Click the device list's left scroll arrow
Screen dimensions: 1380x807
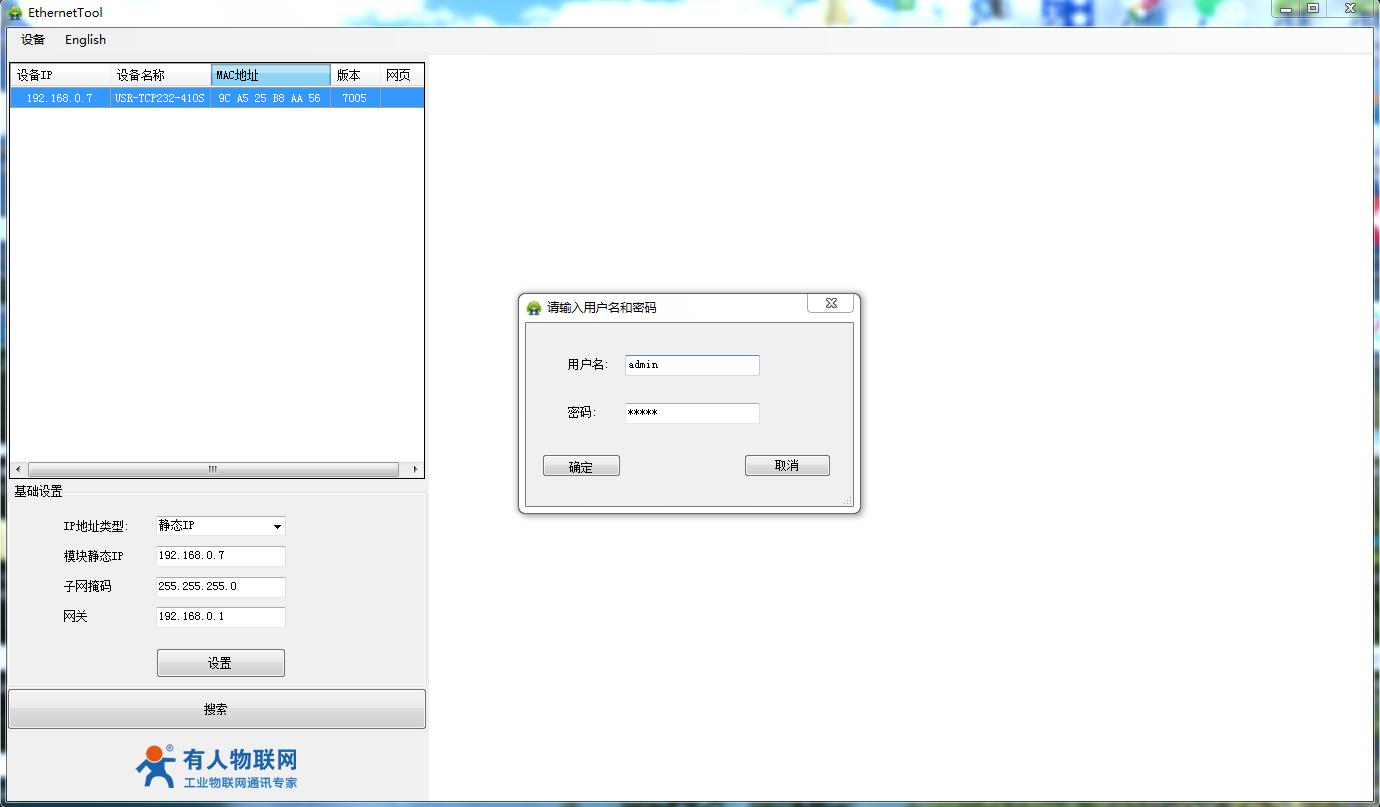[x=17, y=469]
